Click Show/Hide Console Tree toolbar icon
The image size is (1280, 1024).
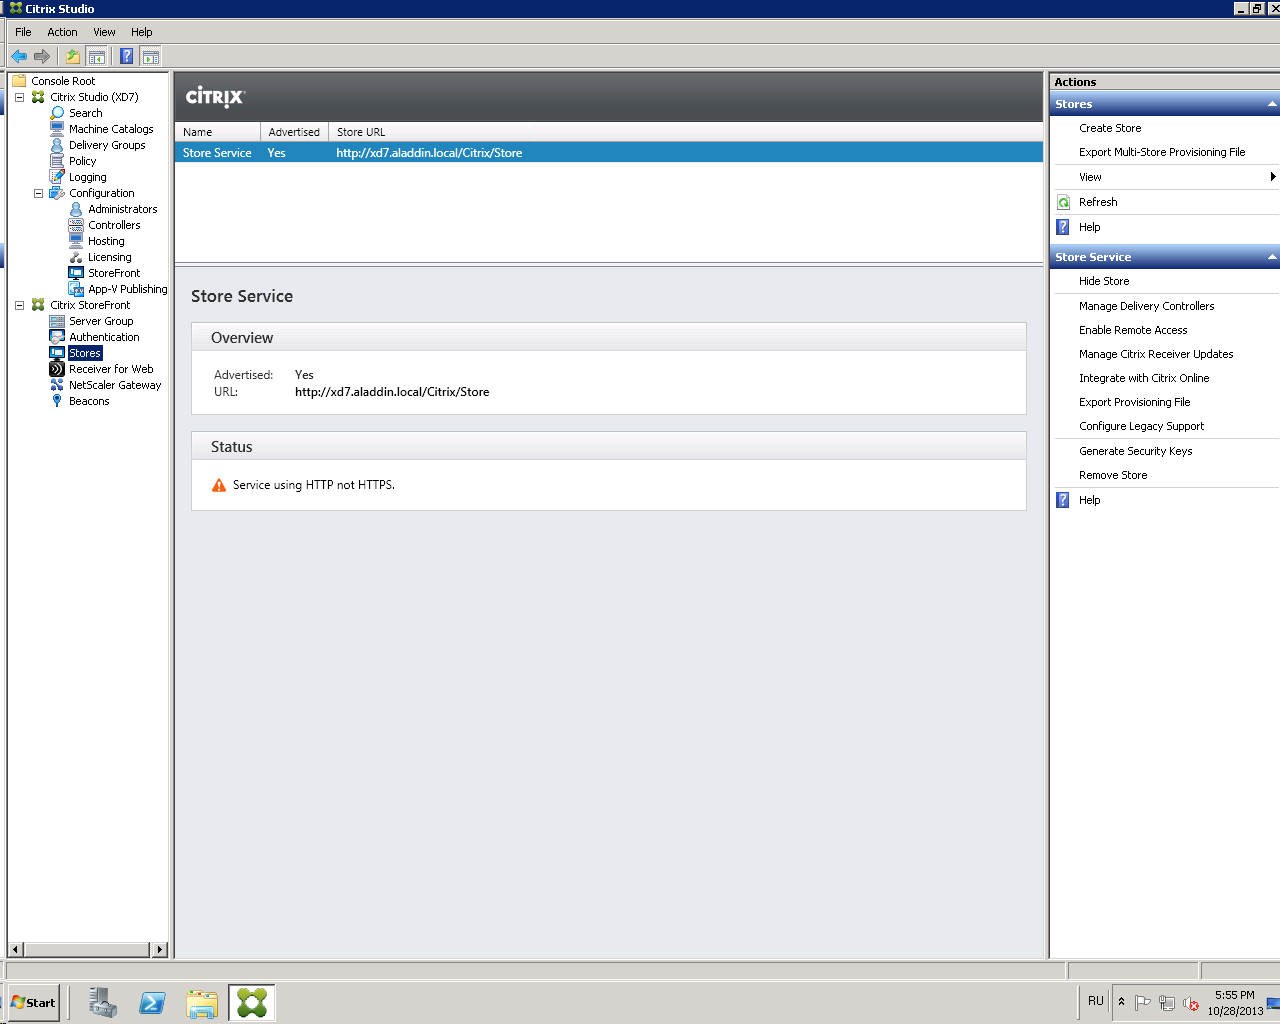[x=97, y=56]
